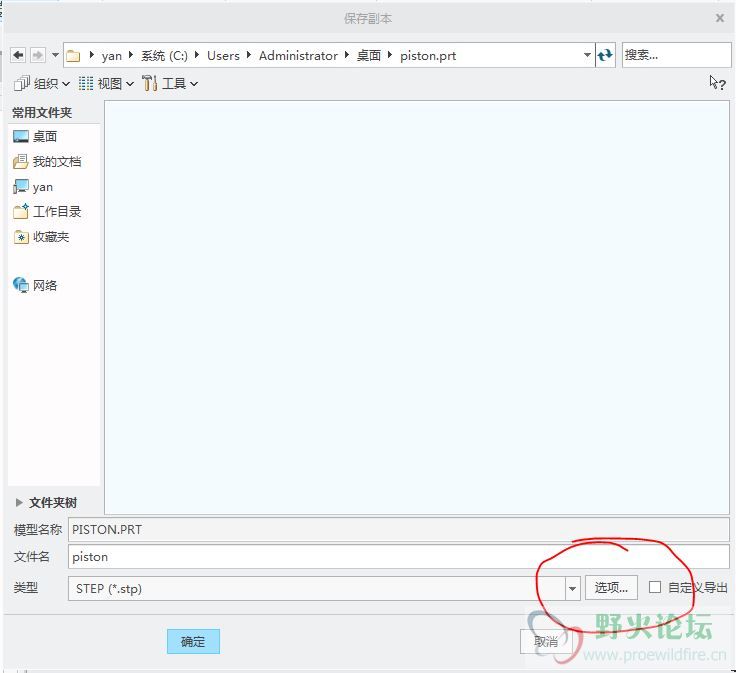The height and width of the screenshot is (673, 736).
Task: Enable the 自定义导出 checkbox
Action: pyautogui.click(x=655, y=587)
